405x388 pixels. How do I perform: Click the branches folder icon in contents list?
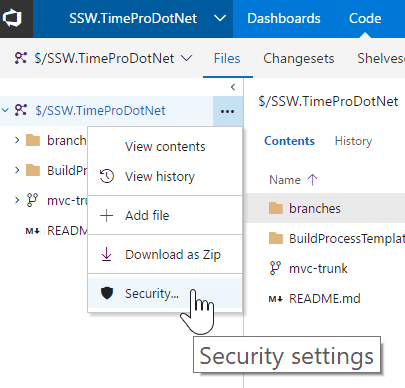[276, 208]
